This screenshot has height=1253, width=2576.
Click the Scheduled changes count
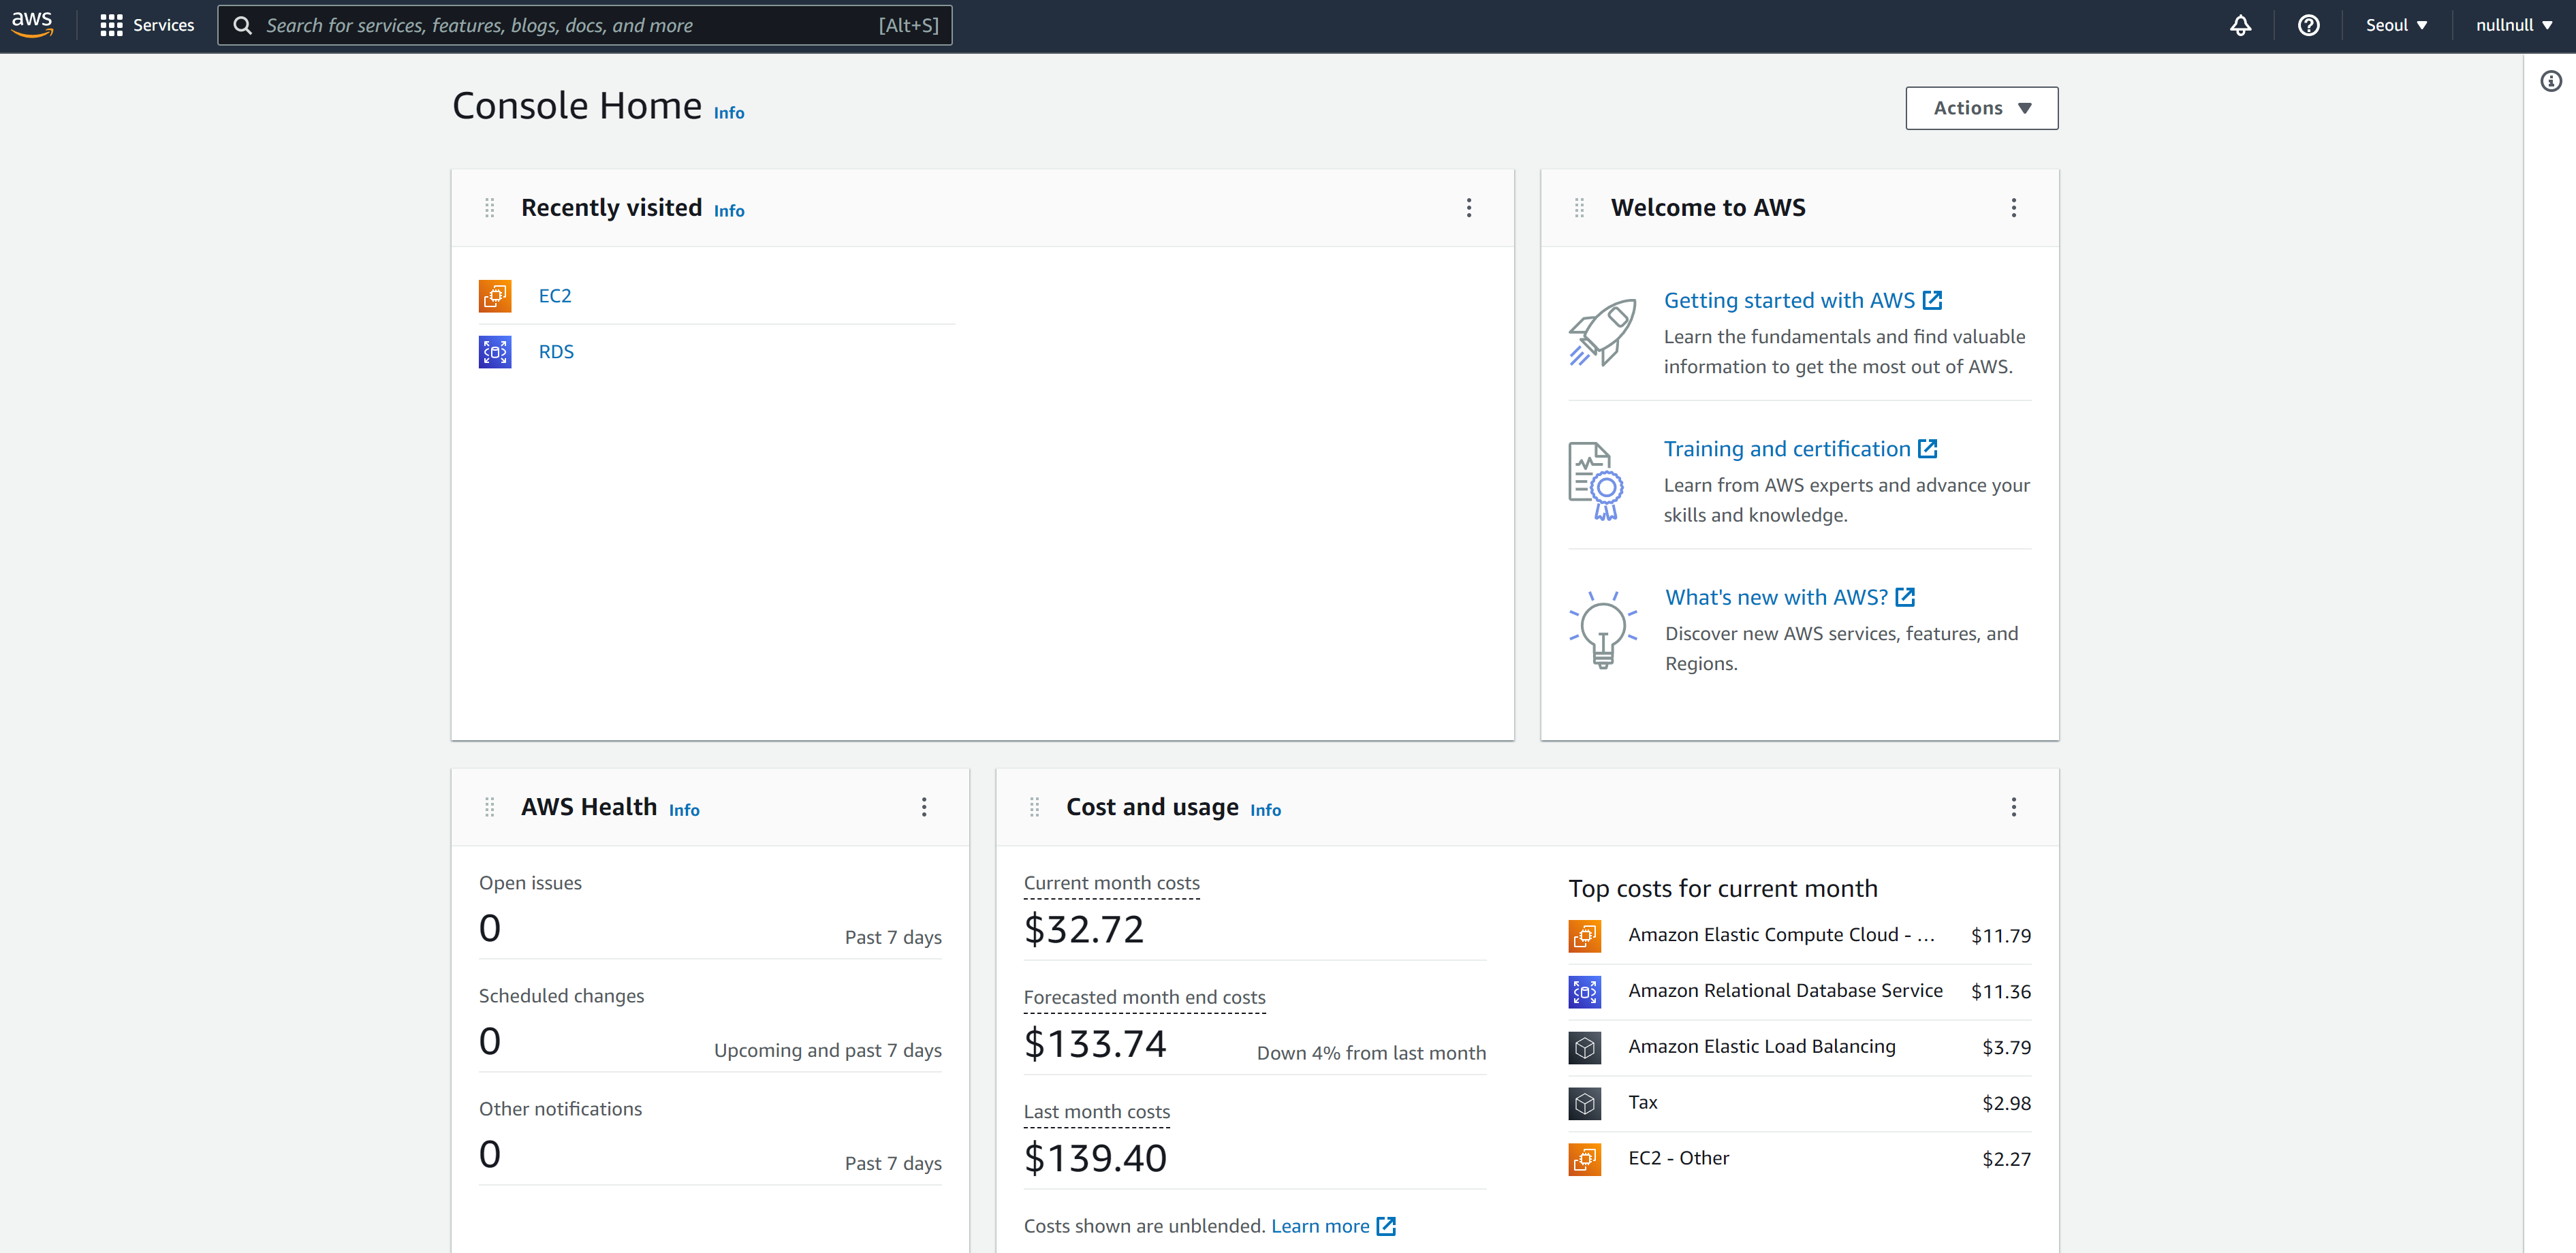[x=490, y=1042]
